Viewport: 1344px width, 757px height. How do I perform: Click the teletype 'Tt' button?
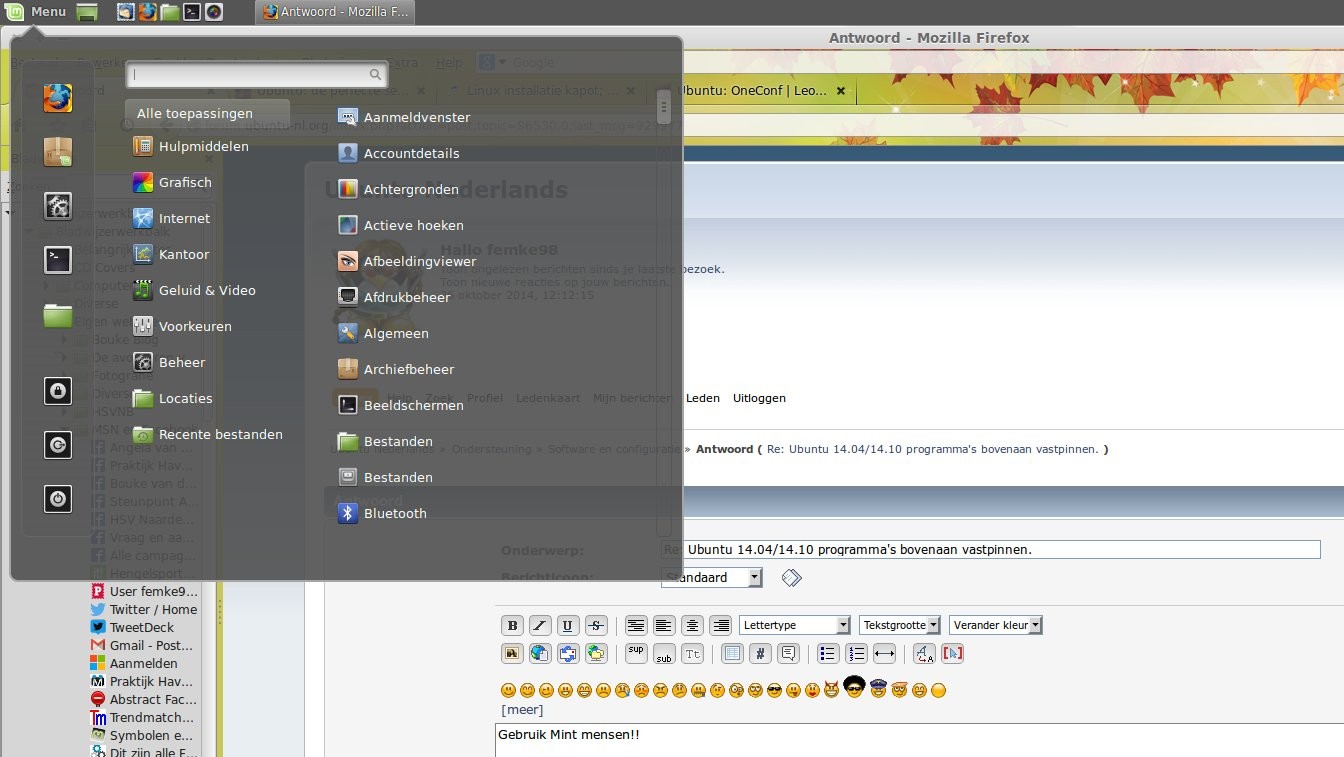692,654
